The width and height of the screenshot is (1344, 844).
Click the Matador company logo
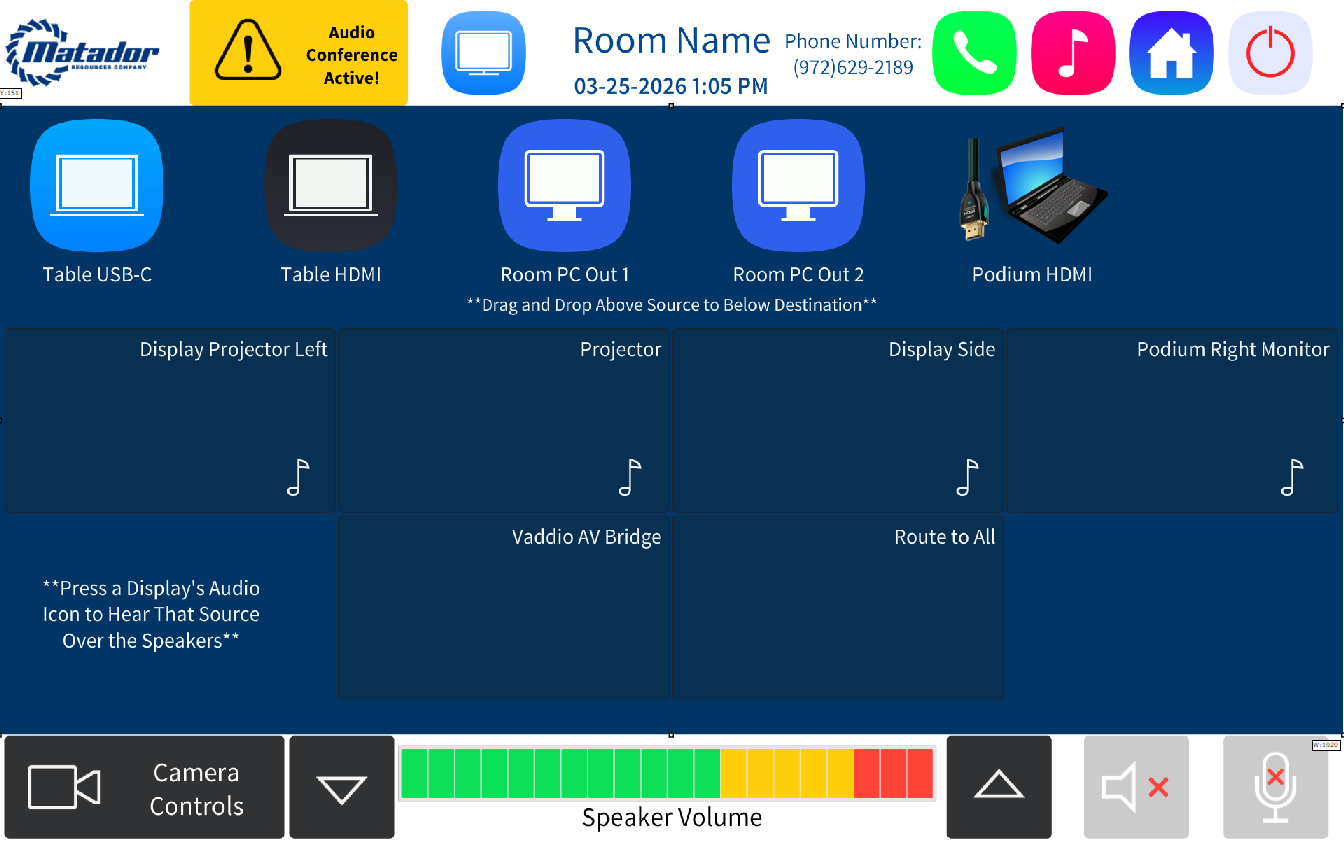[83, 52]
